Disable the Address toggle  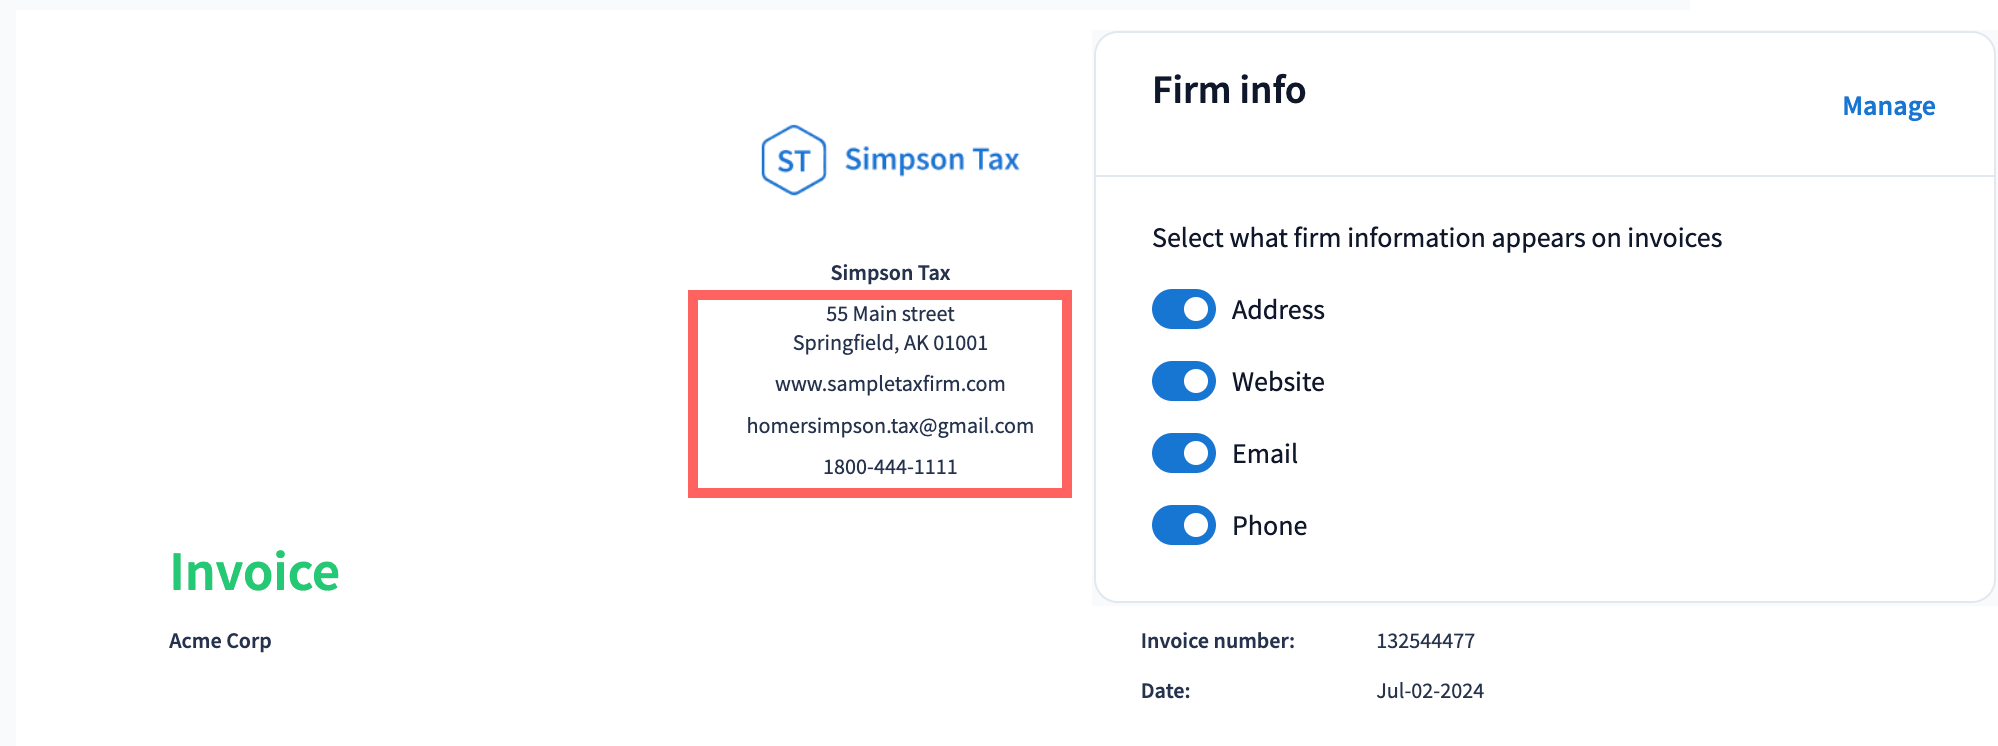tap(1183, 310)
